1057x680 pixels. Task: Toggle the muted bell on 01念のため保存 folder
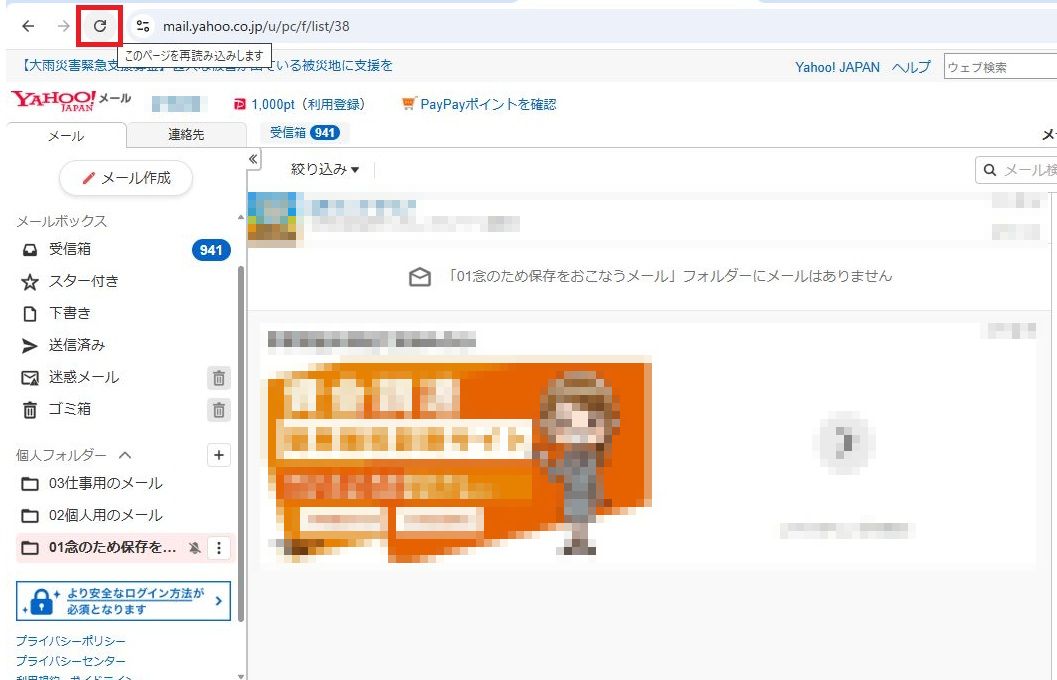[x=195, y=548]
